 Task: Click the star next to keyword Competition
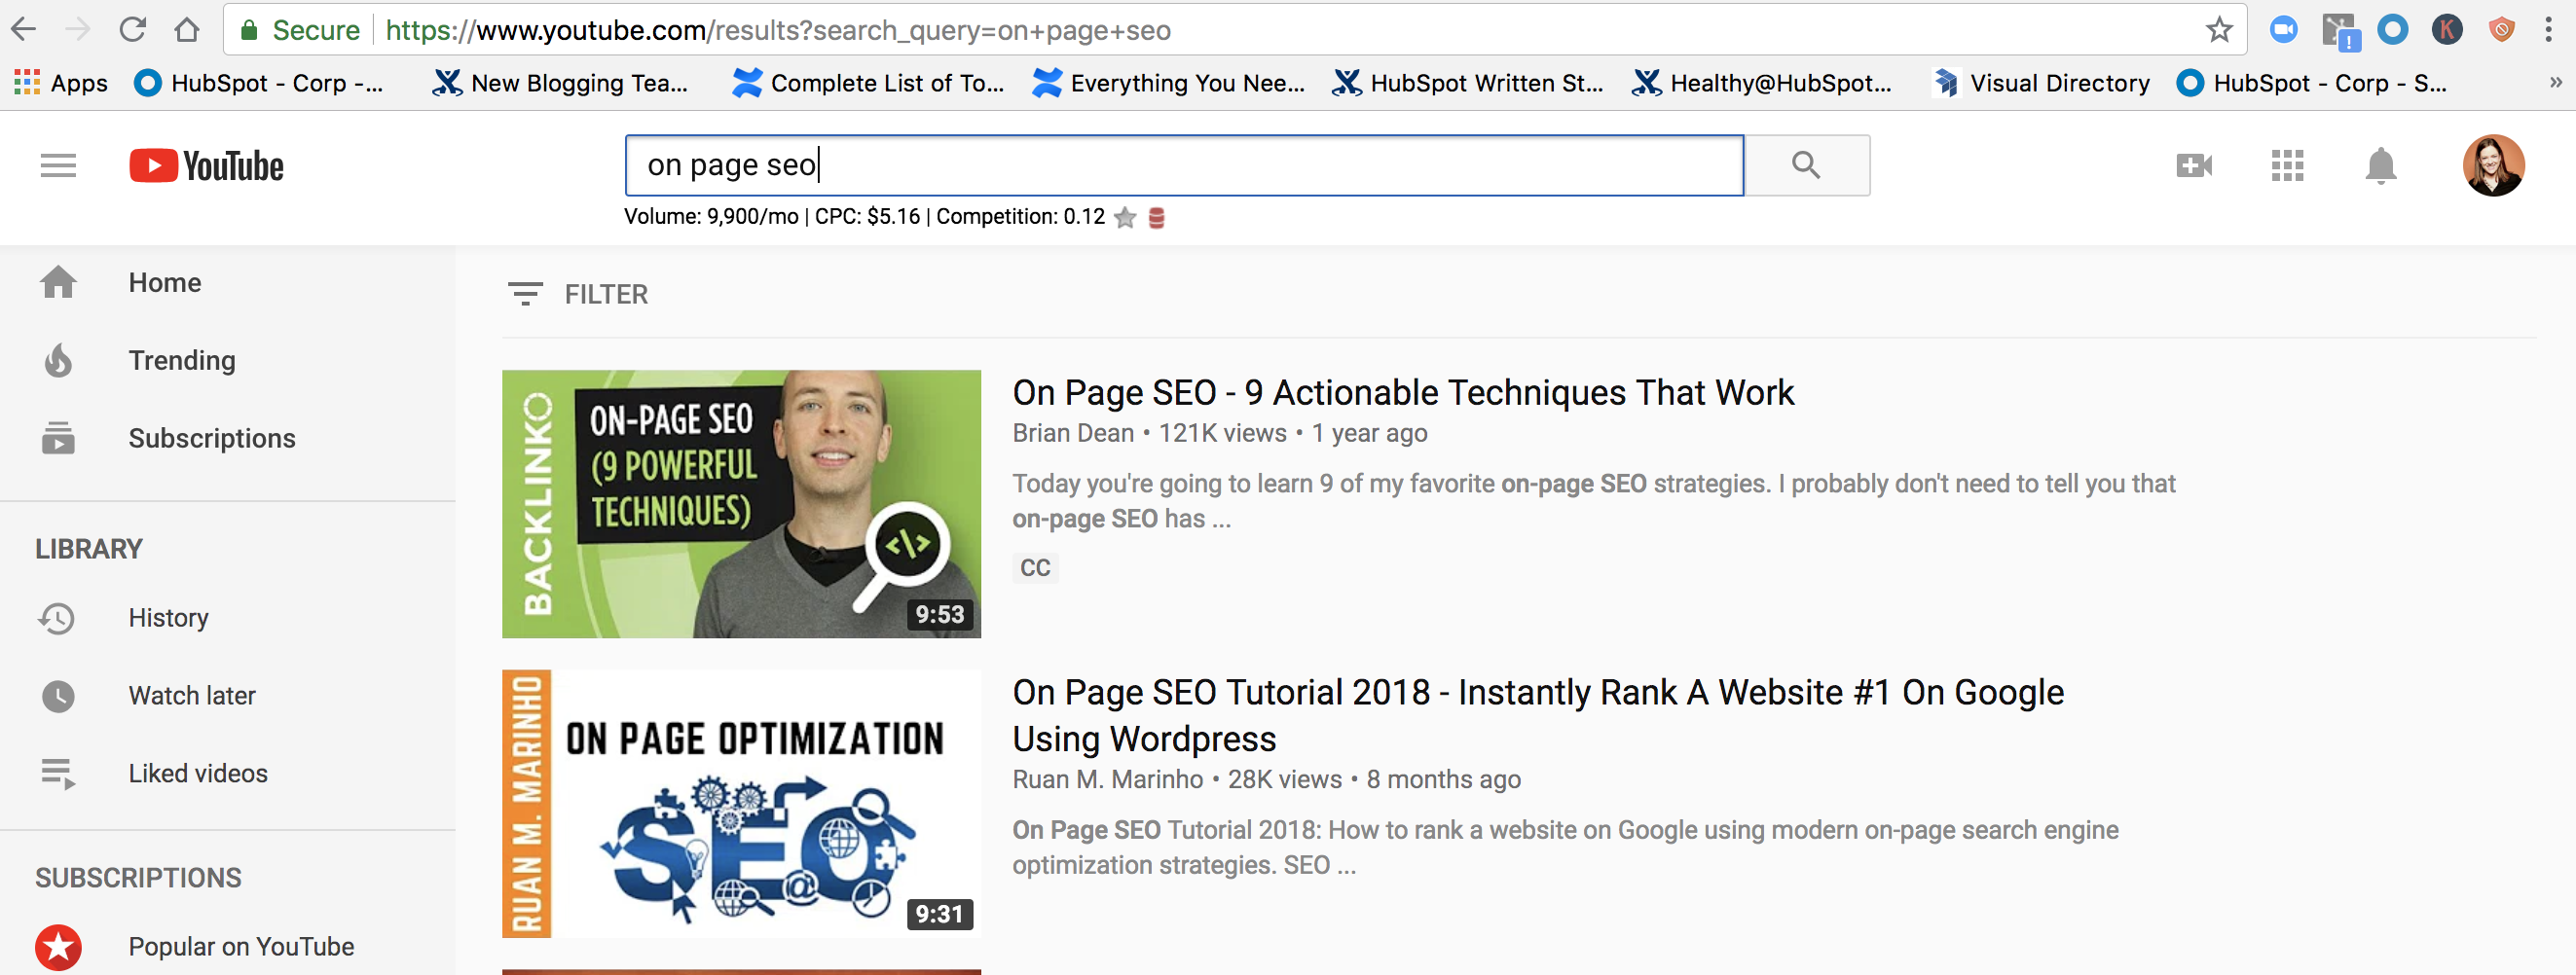[x=1125, y=218]
